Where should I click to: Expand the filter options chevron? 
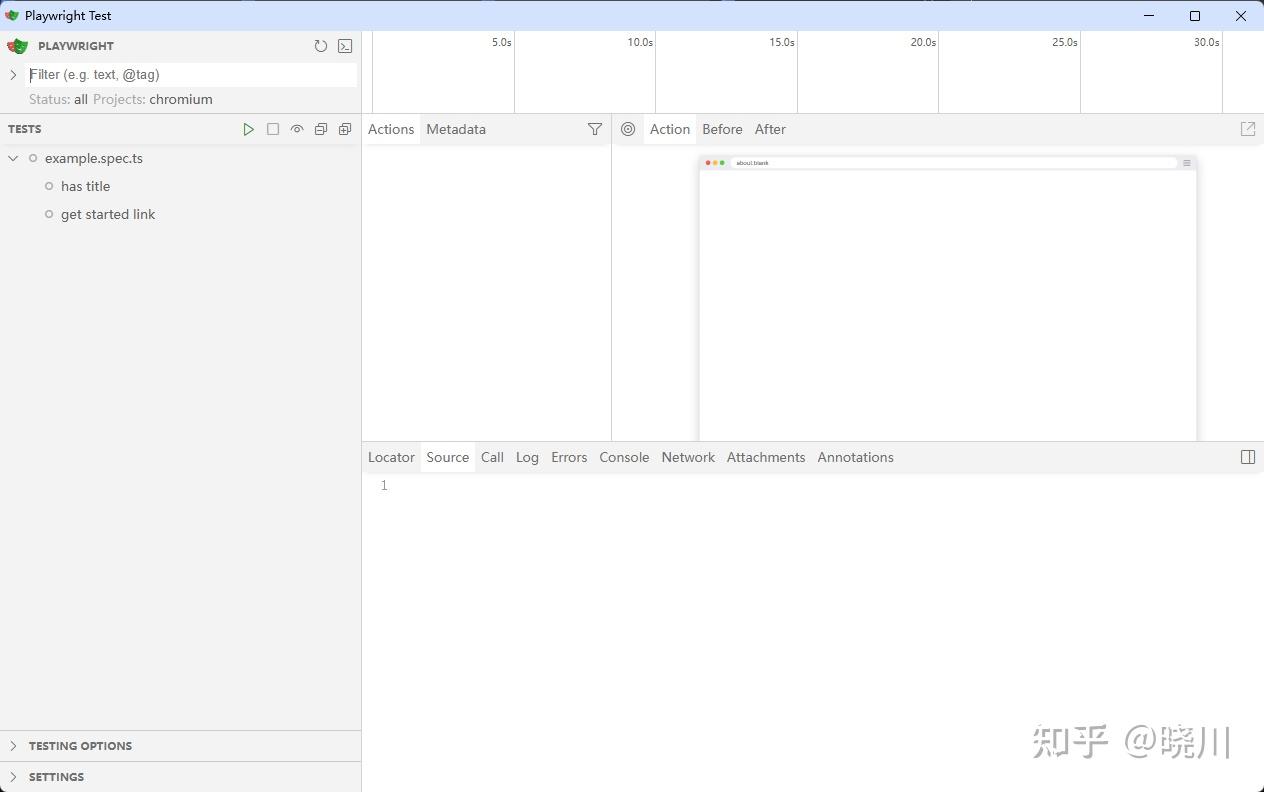[x=13, y=75]
